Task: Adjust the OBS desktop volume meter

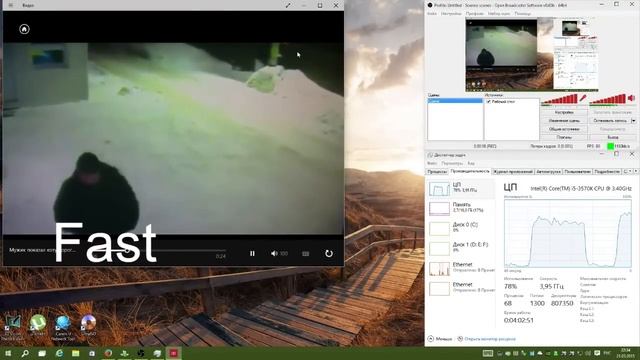Action: pos(608,99)
